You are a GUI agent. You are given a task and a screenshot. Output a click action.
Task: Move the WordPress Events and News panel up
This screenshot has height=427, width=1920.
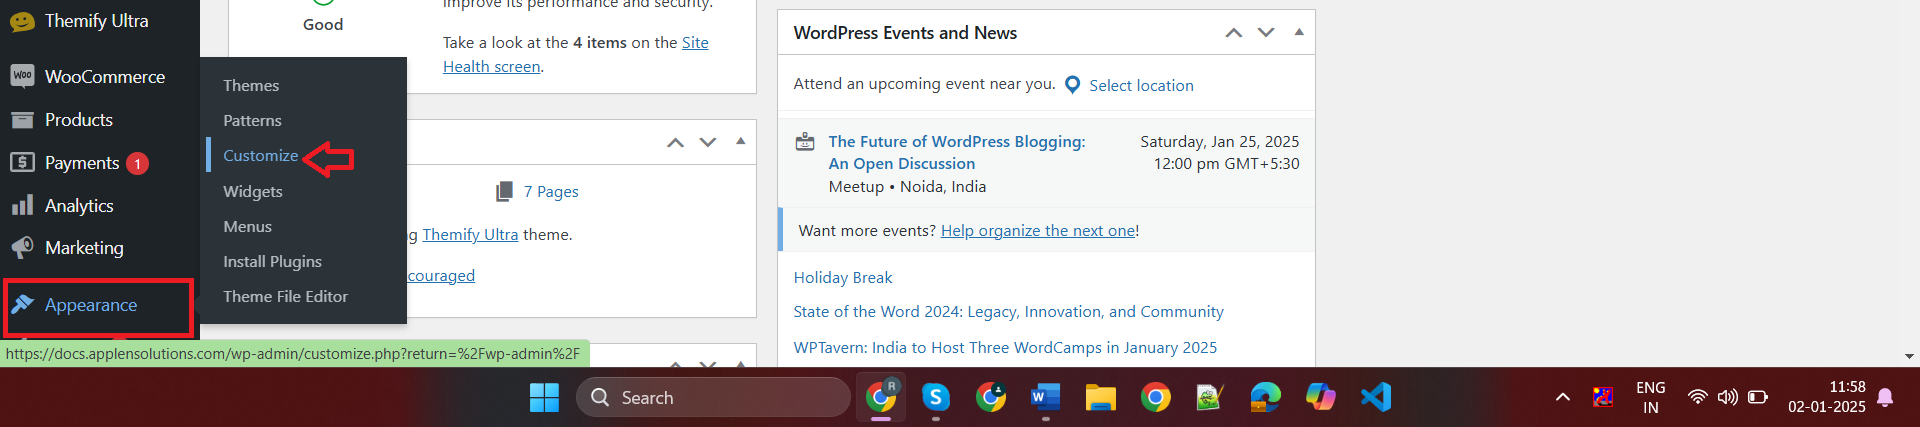[1234, 33]
